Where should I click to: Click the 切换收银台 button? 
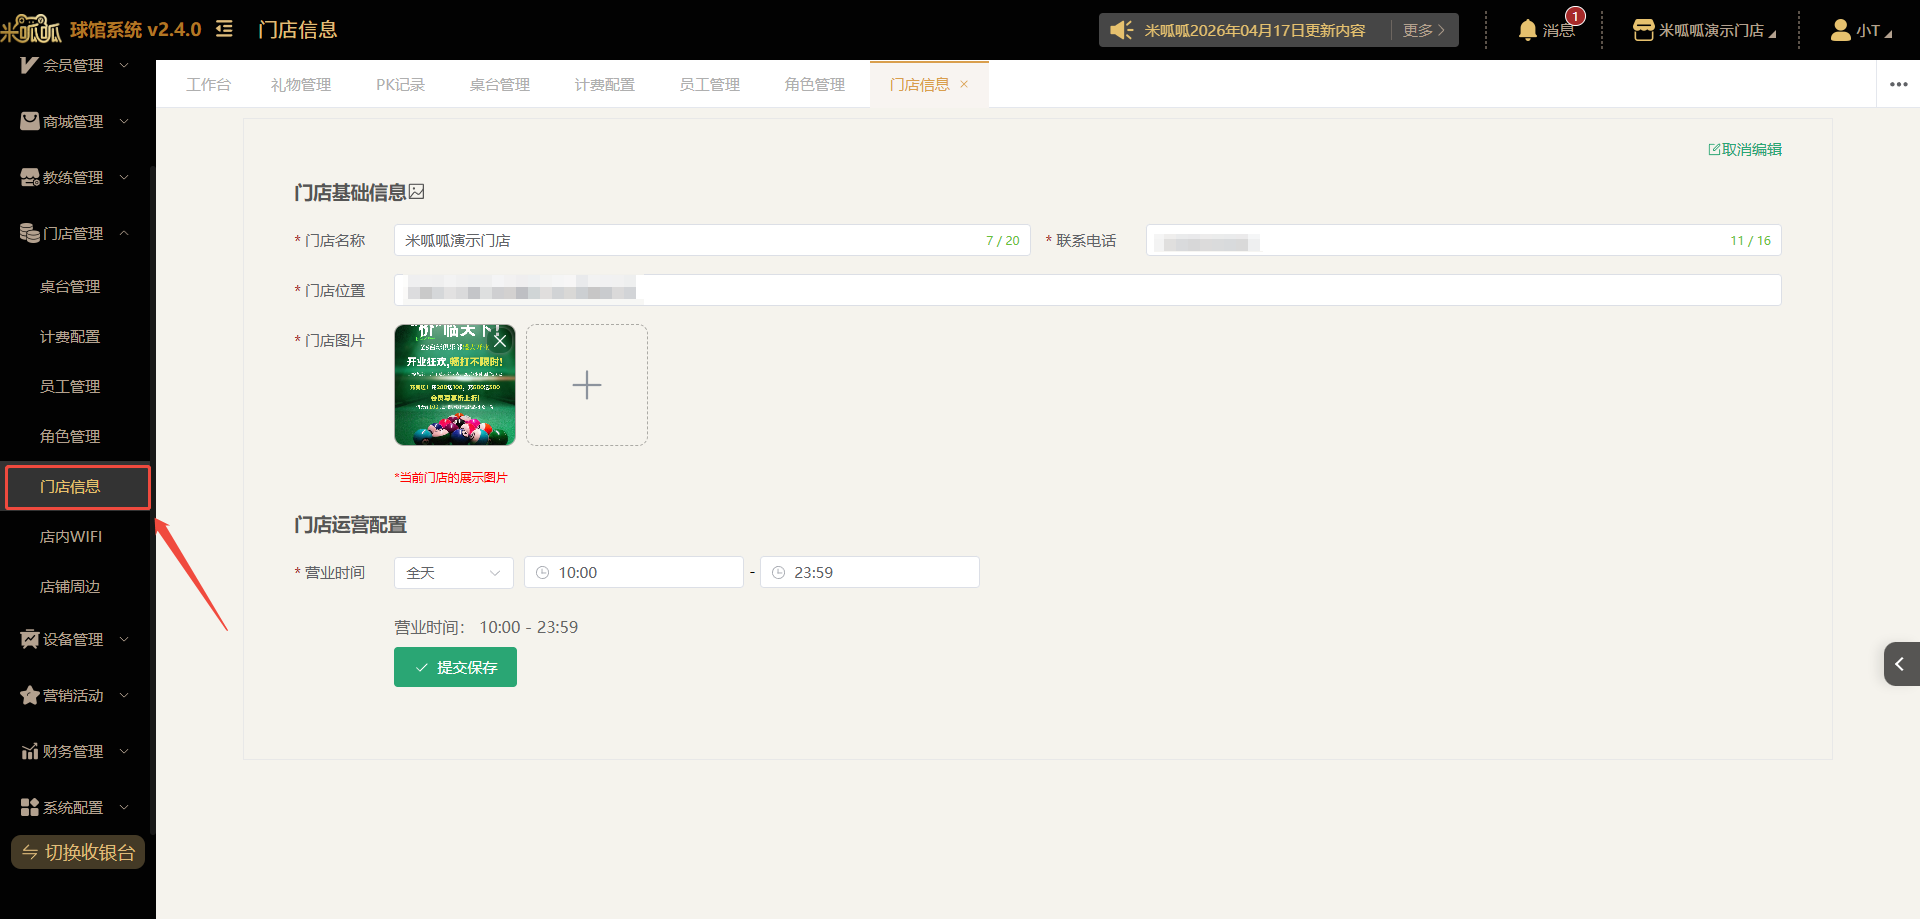78,852
